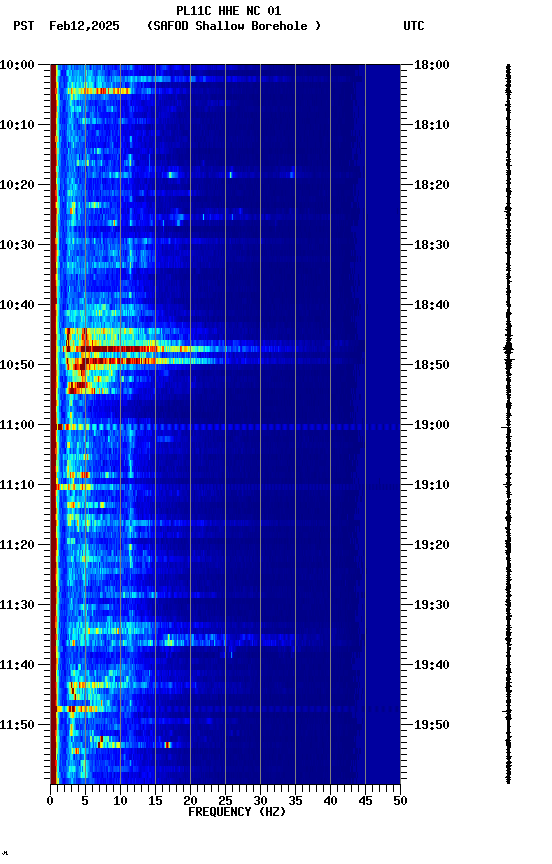
Task: Click the SAFOD Shallow Borehole label
Action: [x=234, y=26]
